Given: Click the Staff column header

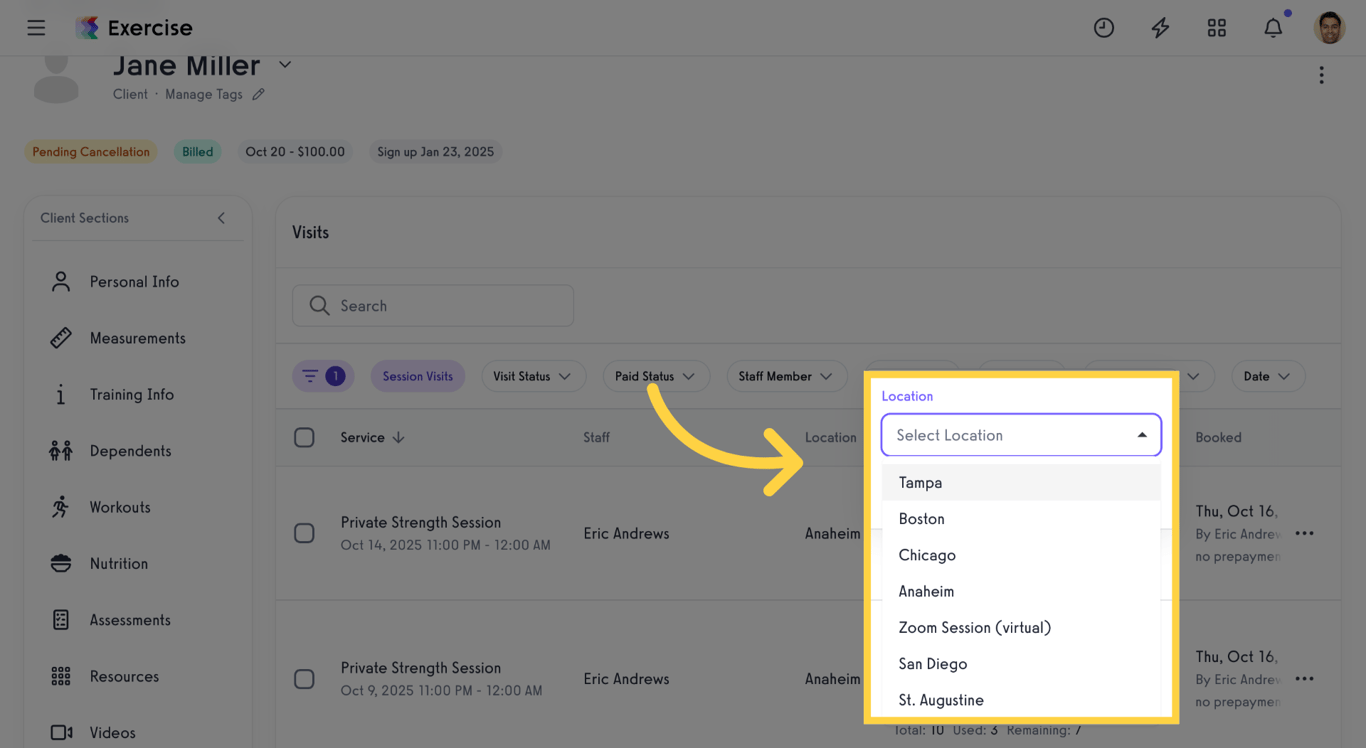Looking at the screenshot, I should 597,438.
